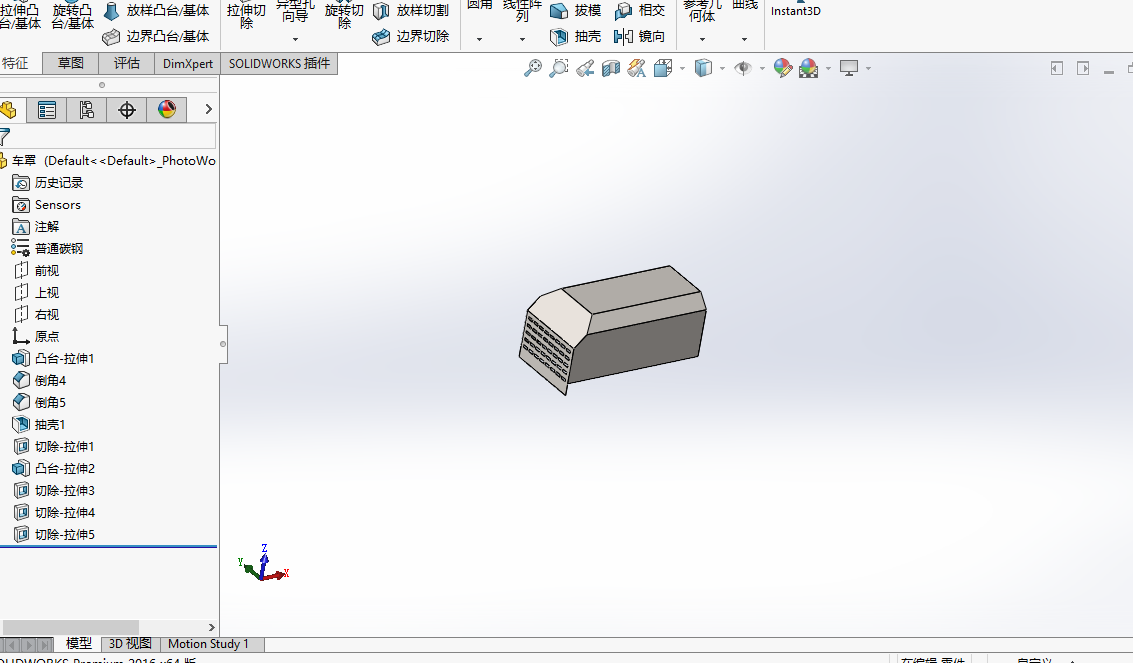Expand dropdown under Curves (曲线)
Screen dimensions: 1133x663
click(x=744, y=39)
